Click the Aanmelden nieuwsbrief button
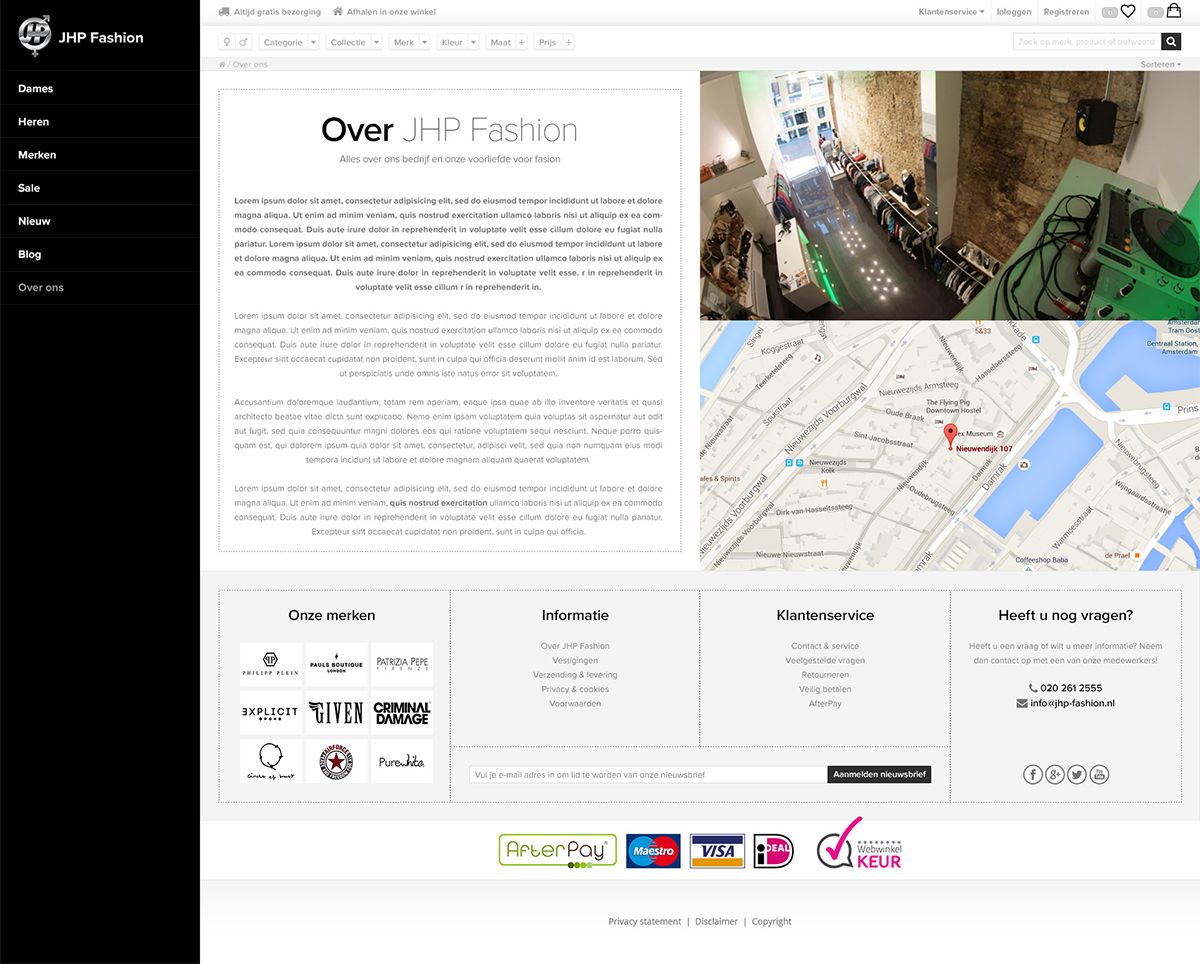1200x964 pixels. [x=879, y=774]
